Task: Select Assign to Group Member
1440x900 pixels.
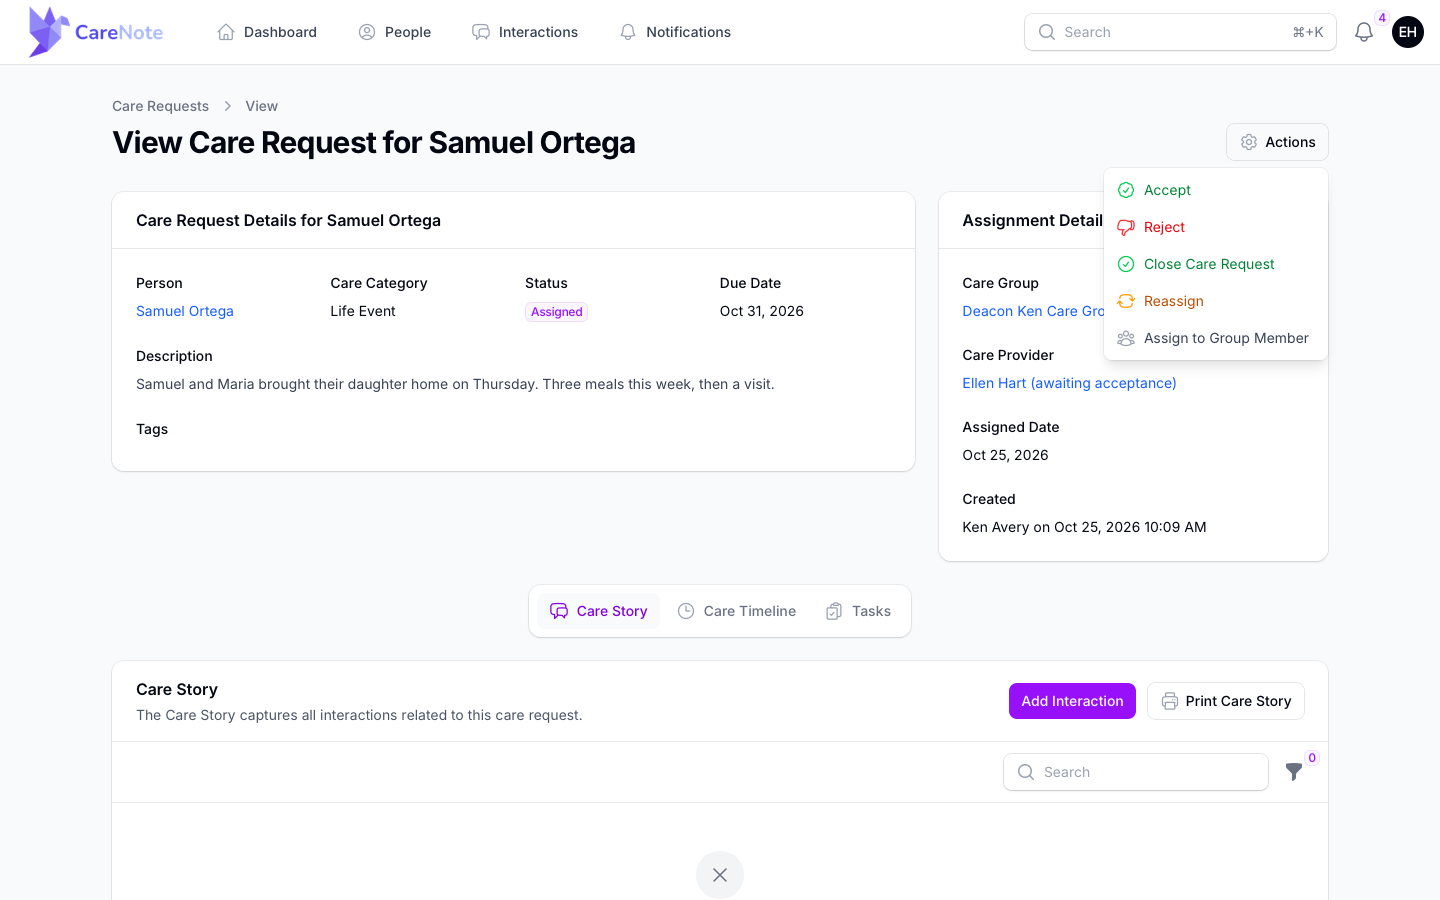Action: [x=1216, y=338]
